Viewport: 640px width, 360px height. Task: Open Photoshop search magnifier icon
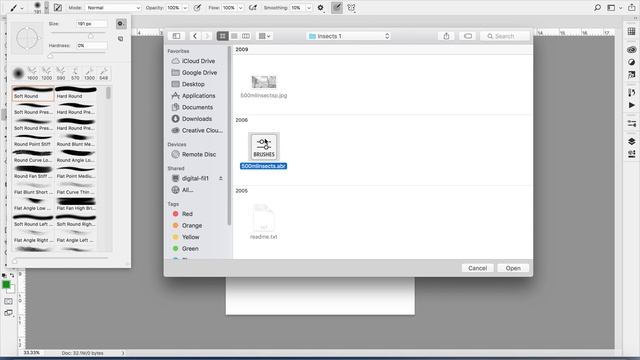click(x=598, y=8)
